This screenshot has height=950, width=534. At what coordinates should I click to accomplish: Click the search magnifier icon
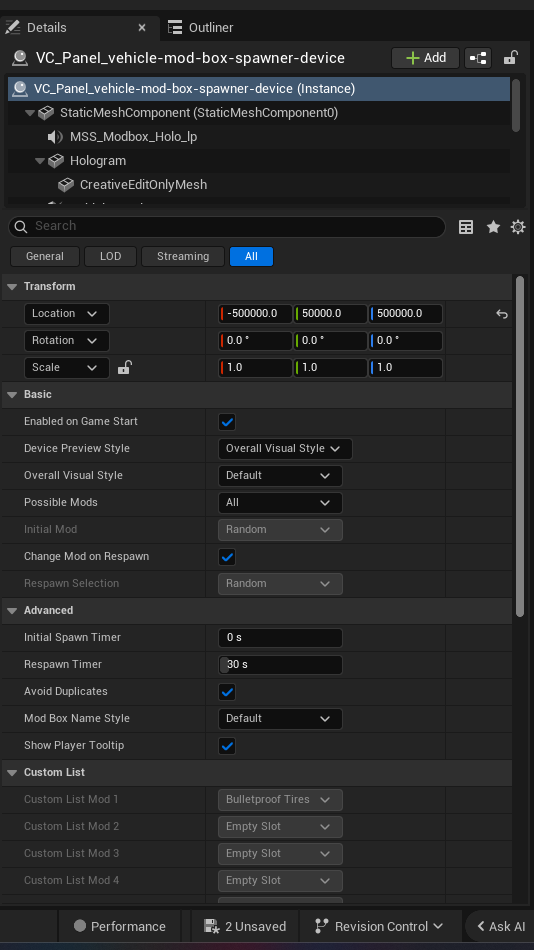coord(21,227)
